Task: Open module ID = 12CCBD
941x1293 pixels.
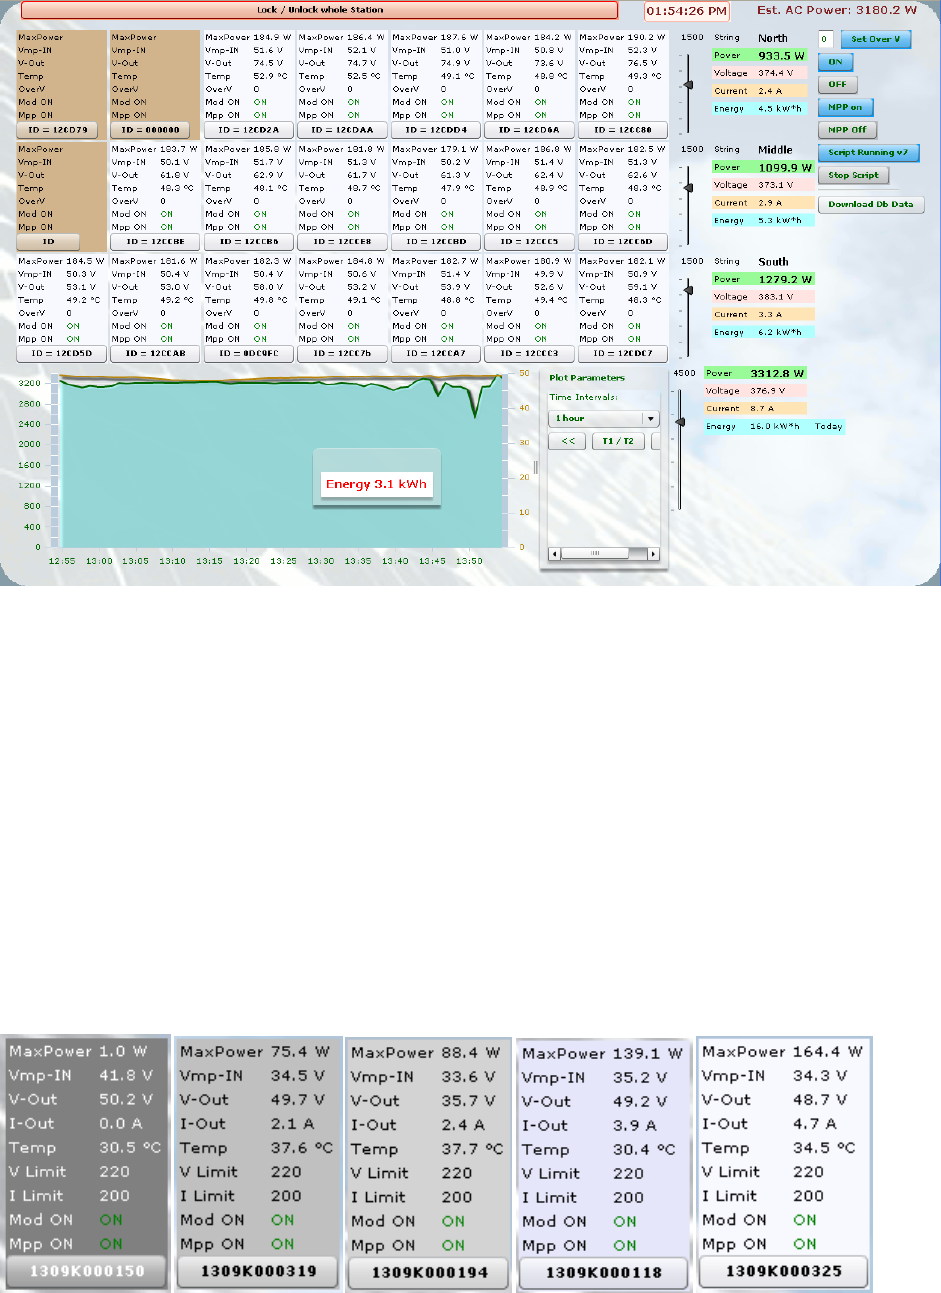Action: (434, 241)
